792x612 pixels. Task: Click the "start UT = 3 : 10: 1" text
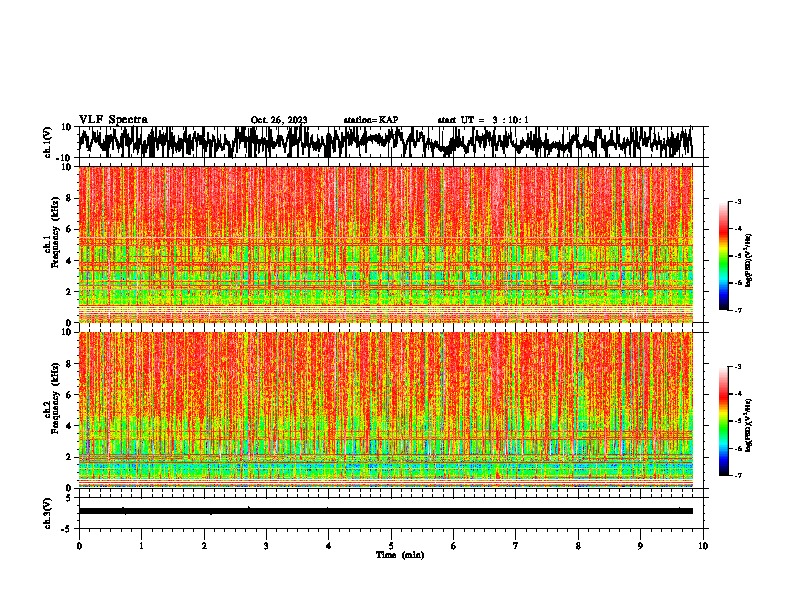483,120
